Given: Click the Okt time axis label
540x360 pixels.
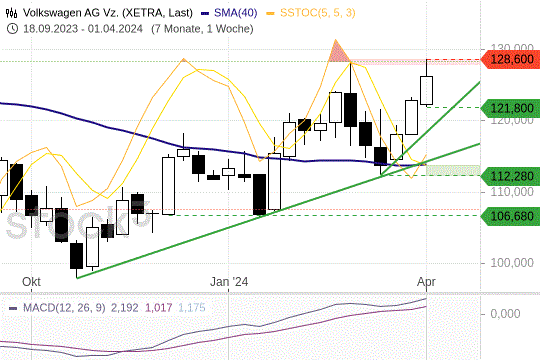Looking at the screenshot, I should tap(31, 282).
